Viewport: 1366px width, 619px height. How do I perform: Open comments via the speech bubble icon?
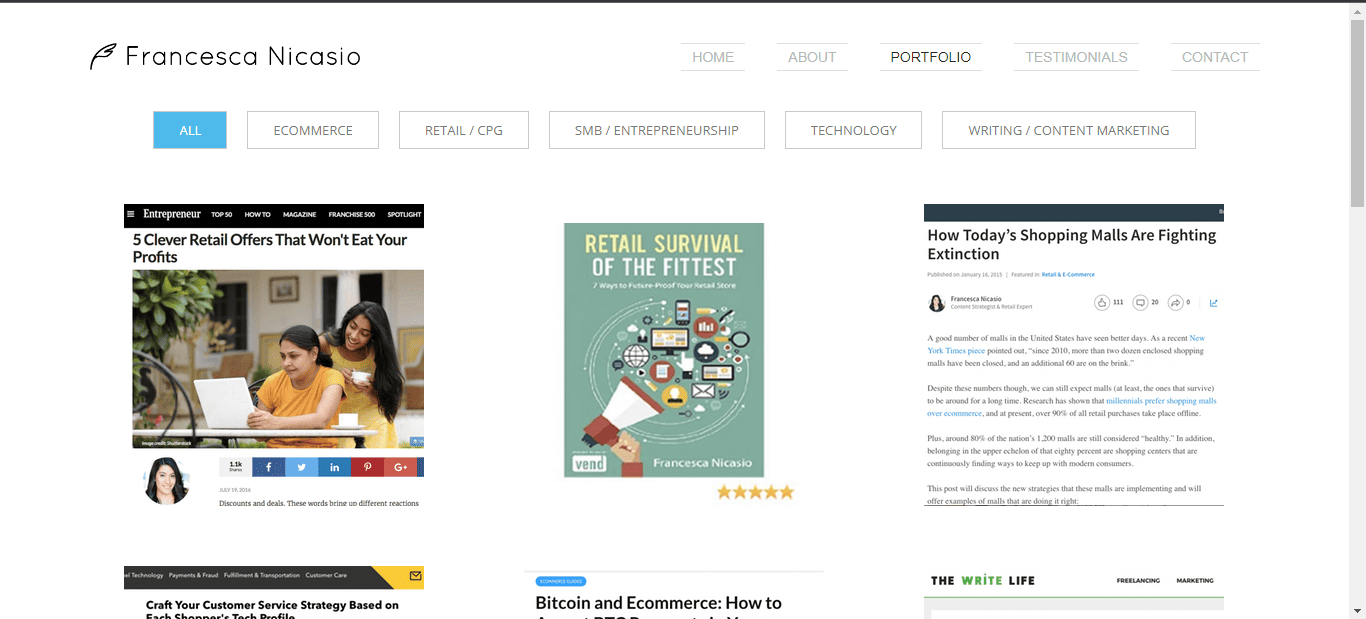pos(1140,302)
